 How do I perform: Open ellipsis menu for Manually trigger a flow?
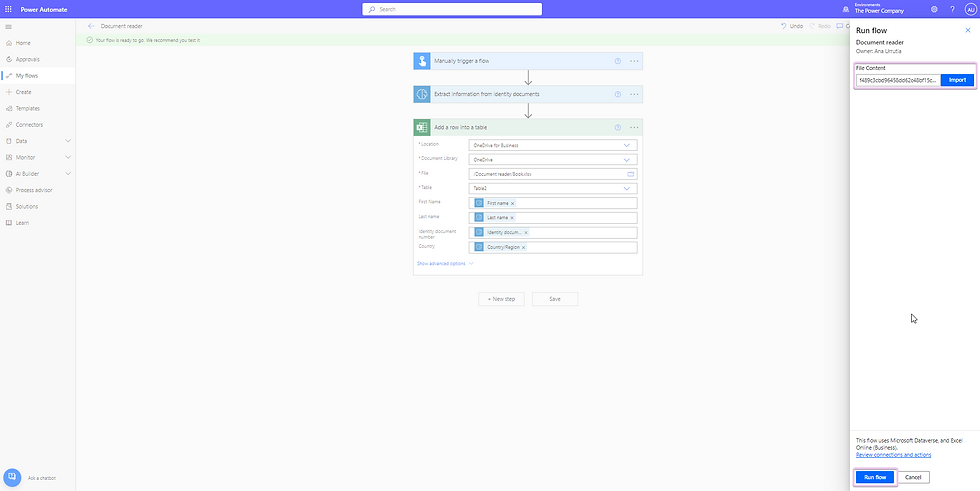tap(634, 61)
